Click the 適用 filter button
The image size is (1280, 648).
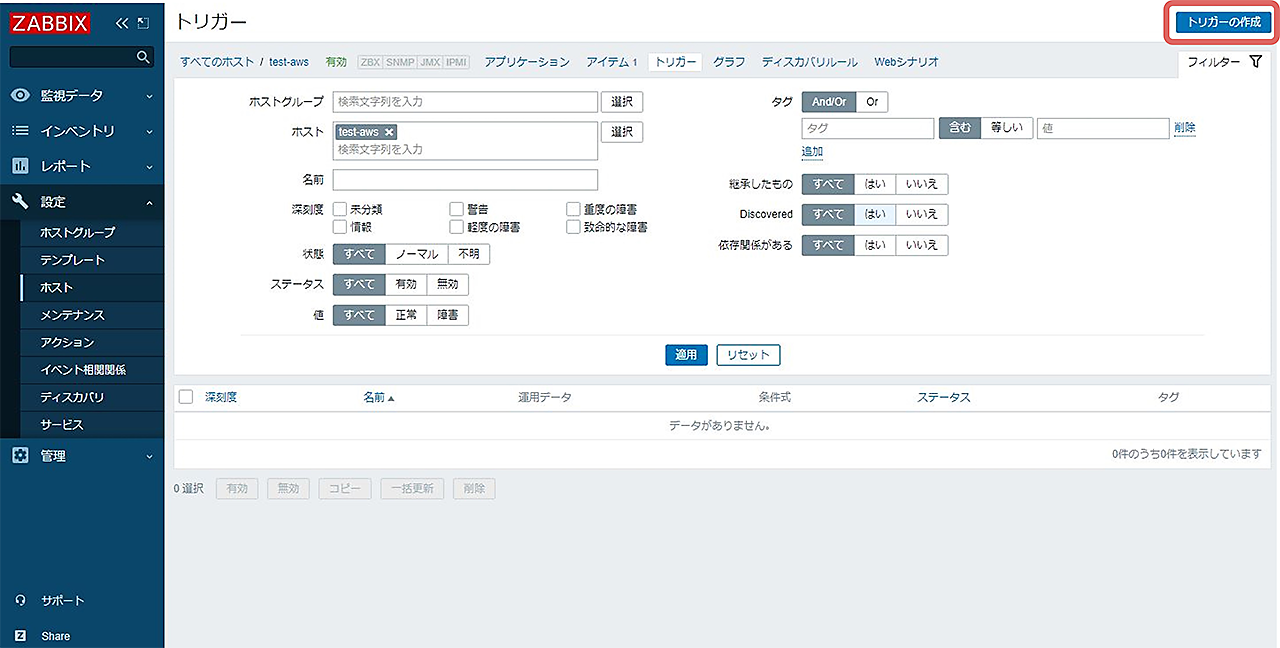[x=686, y=355]
